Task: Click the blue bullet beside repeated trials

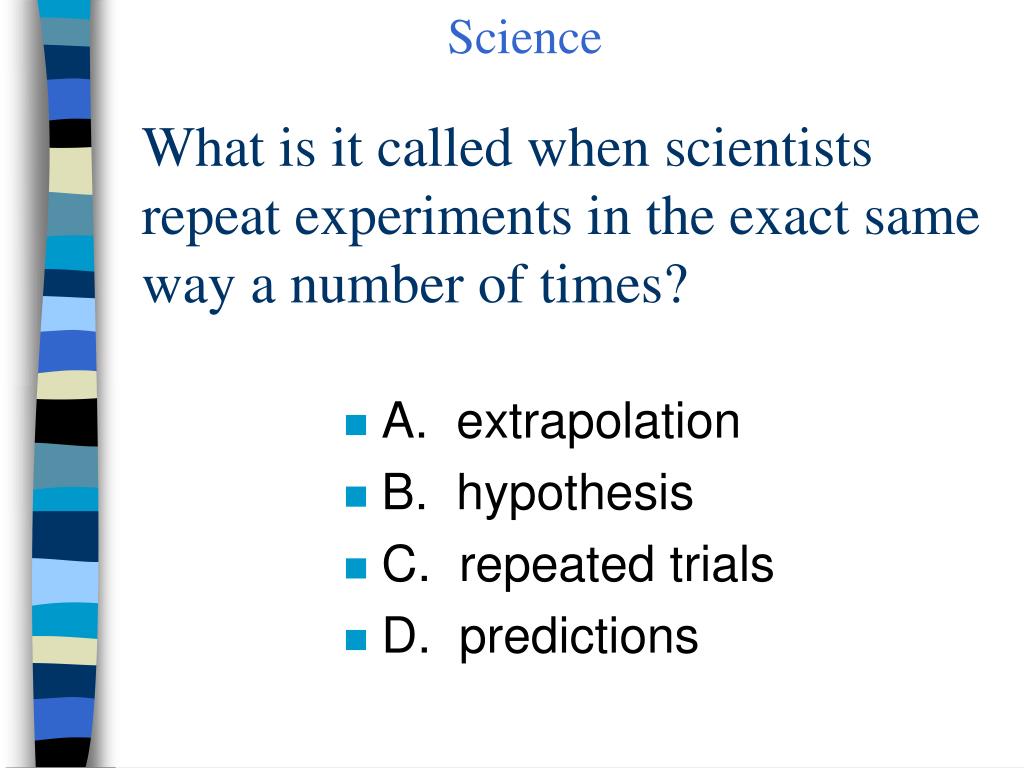Action: tap(356, 568)
